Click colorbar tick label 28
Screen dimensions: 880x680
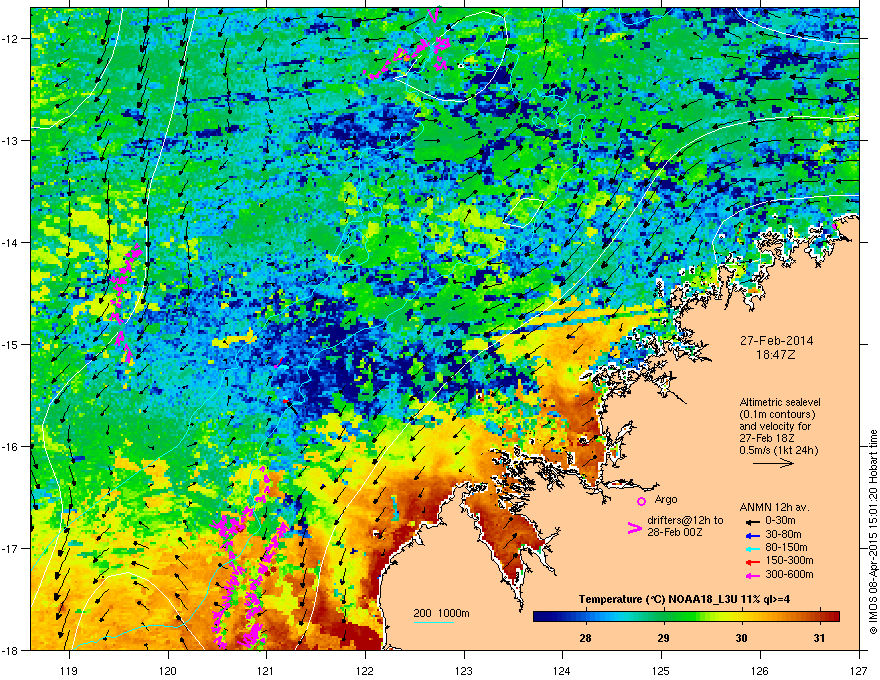pyautogui.click(x=585, y=638)
